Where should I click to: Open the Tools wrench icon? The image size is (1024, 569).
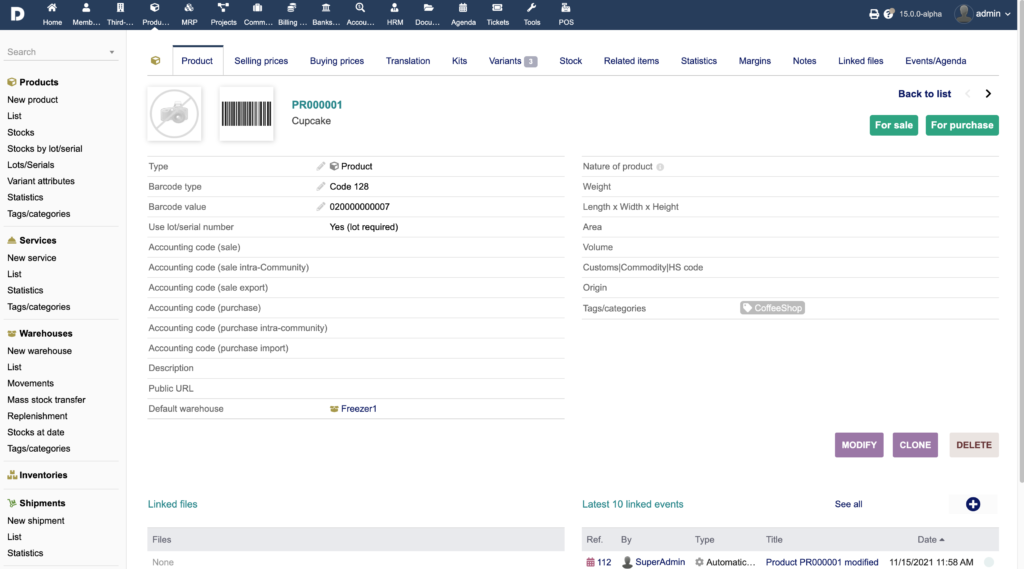click(532, 9)
